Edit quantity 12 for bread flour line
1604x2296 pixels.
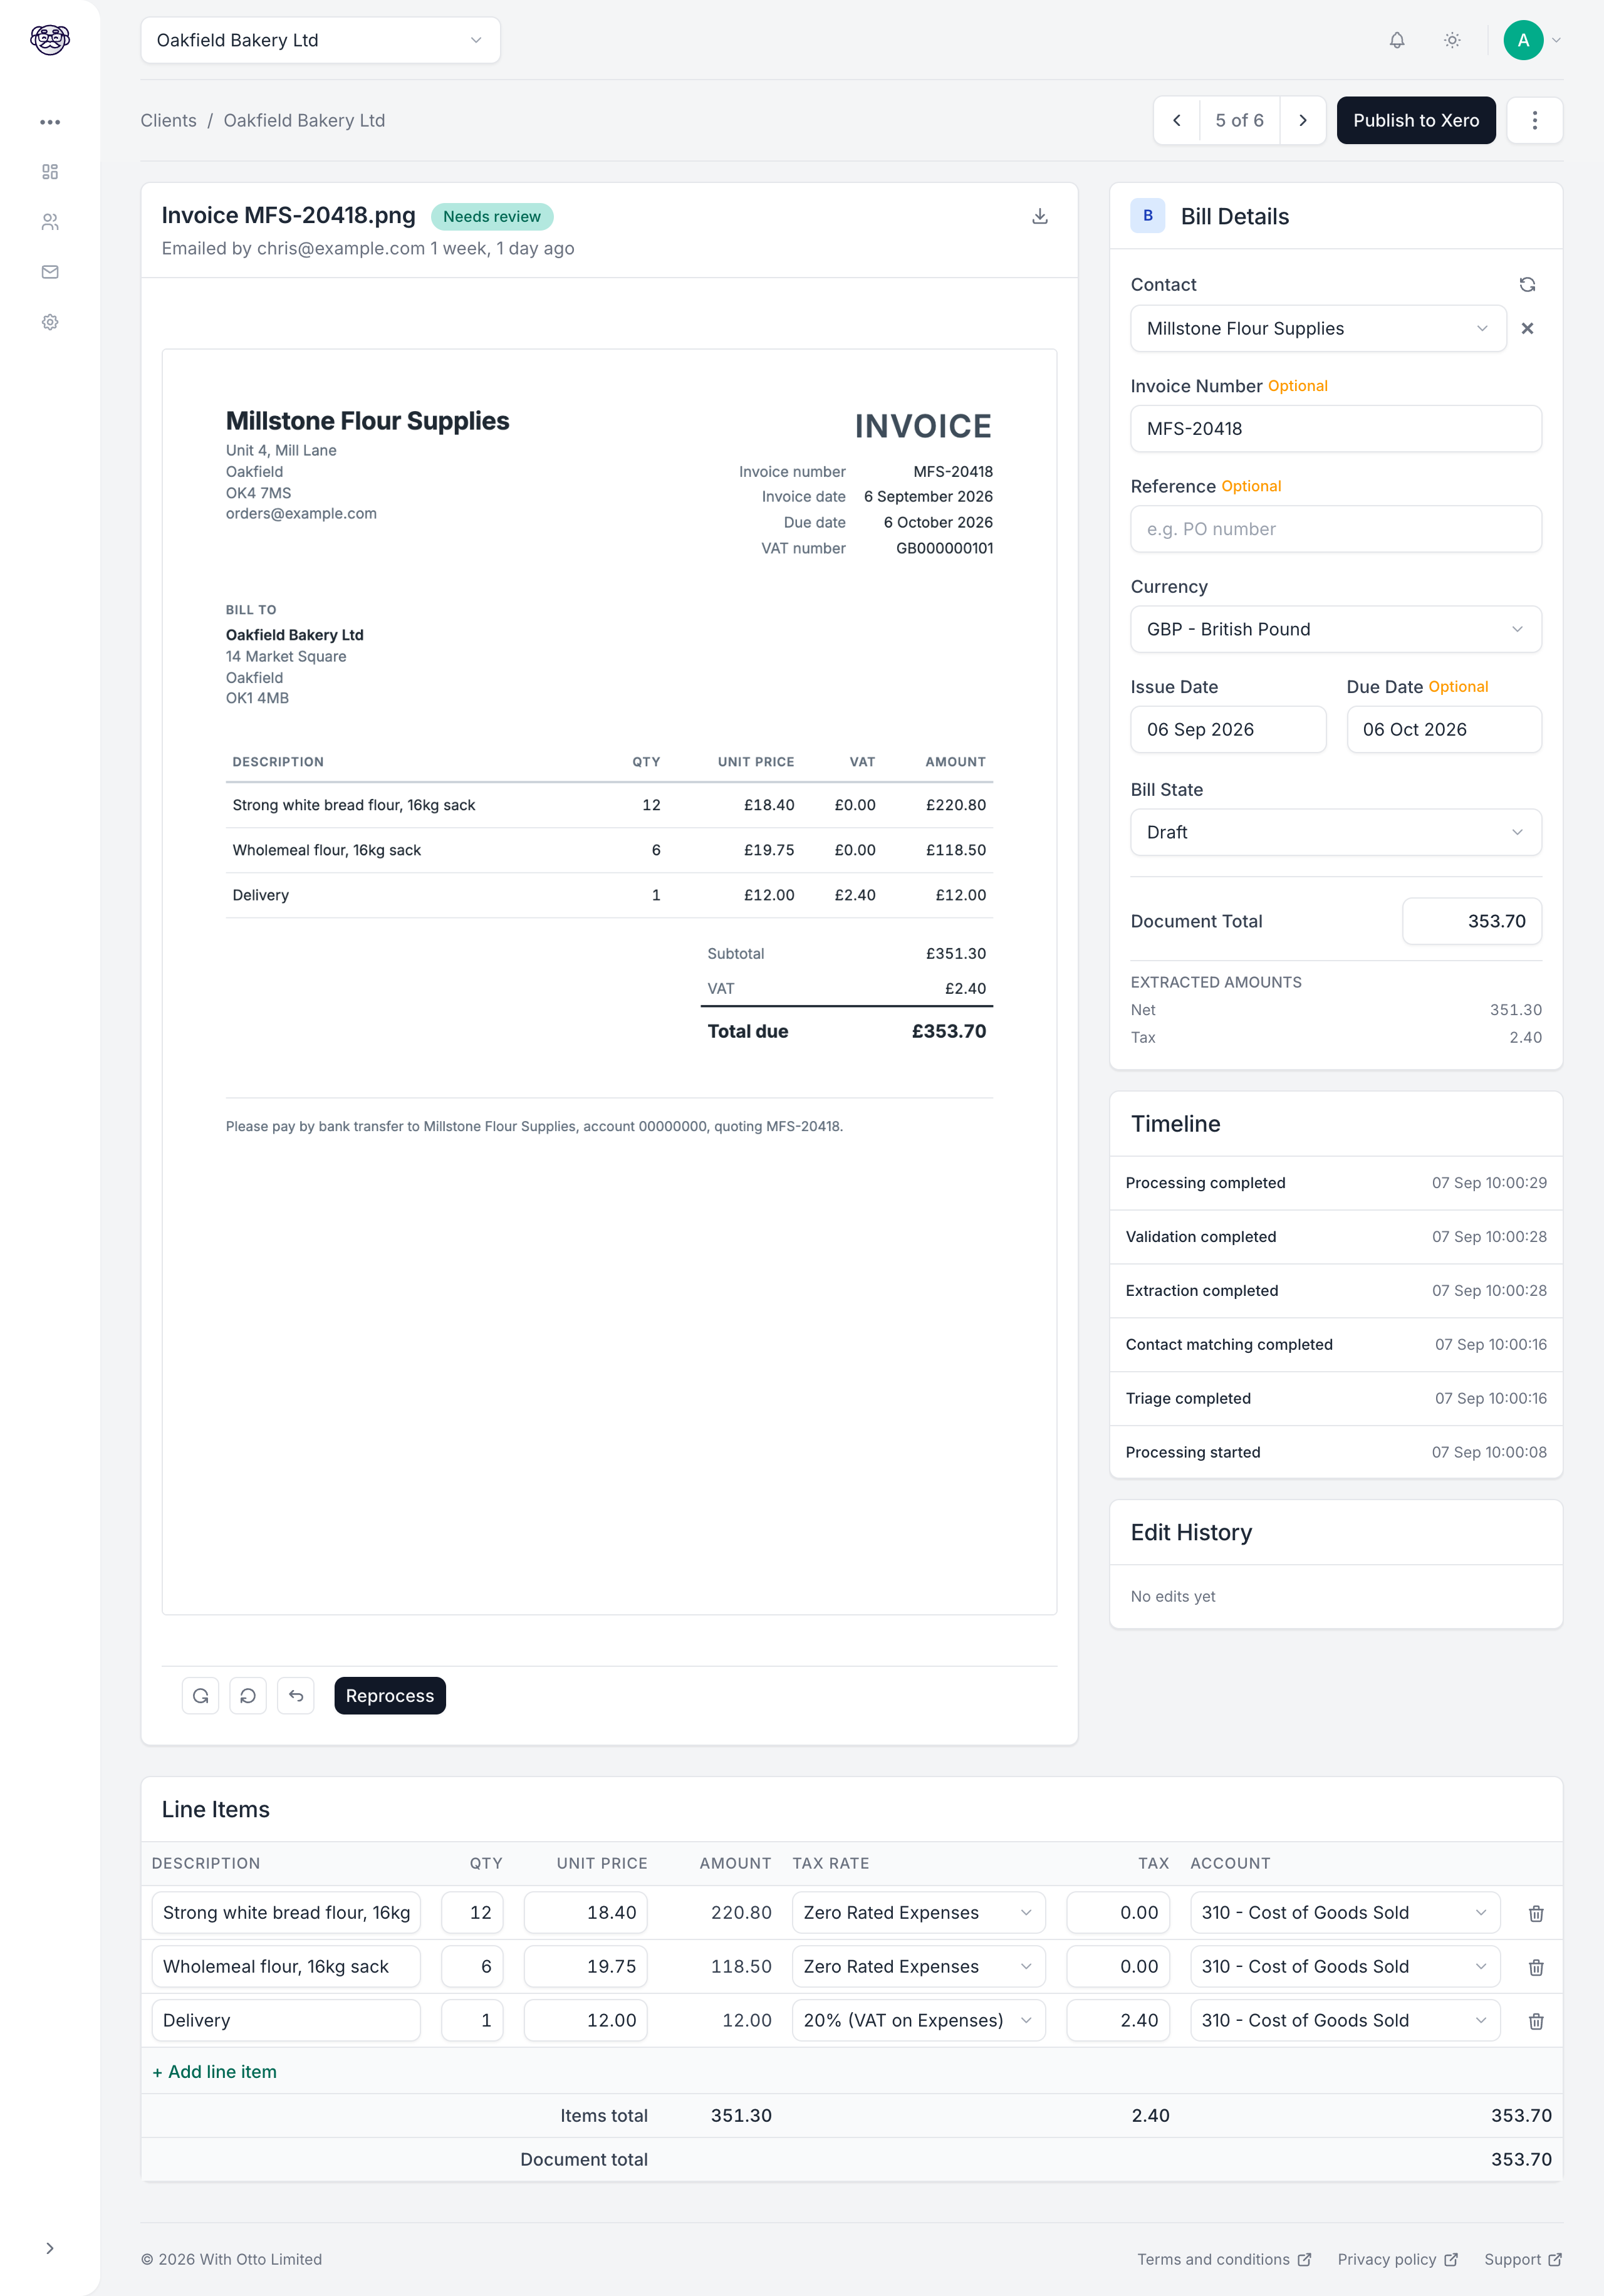[472, 1913]
